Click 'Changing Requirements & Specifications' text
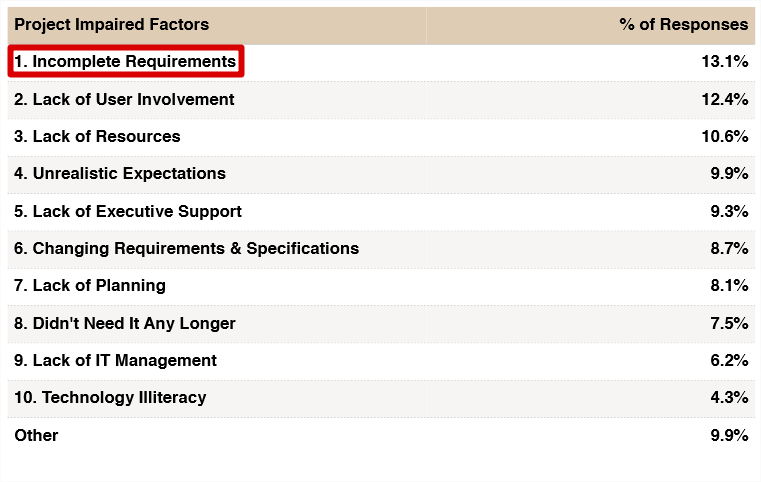 [186, 248]
